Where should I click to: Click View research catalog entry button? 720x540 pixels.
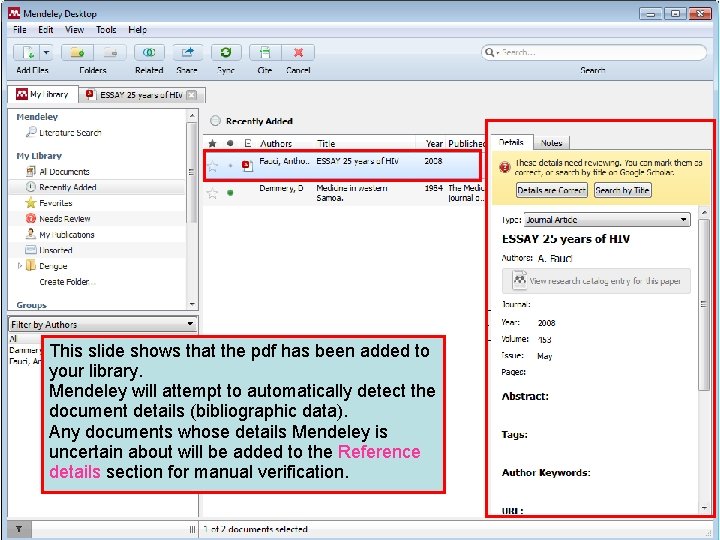click(596, 281)
